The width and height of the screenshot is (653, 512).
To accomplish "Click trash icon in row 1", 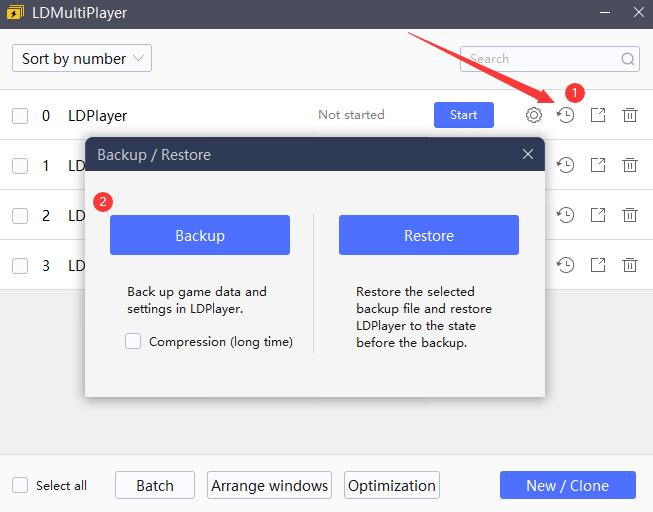I will (630, 165).
